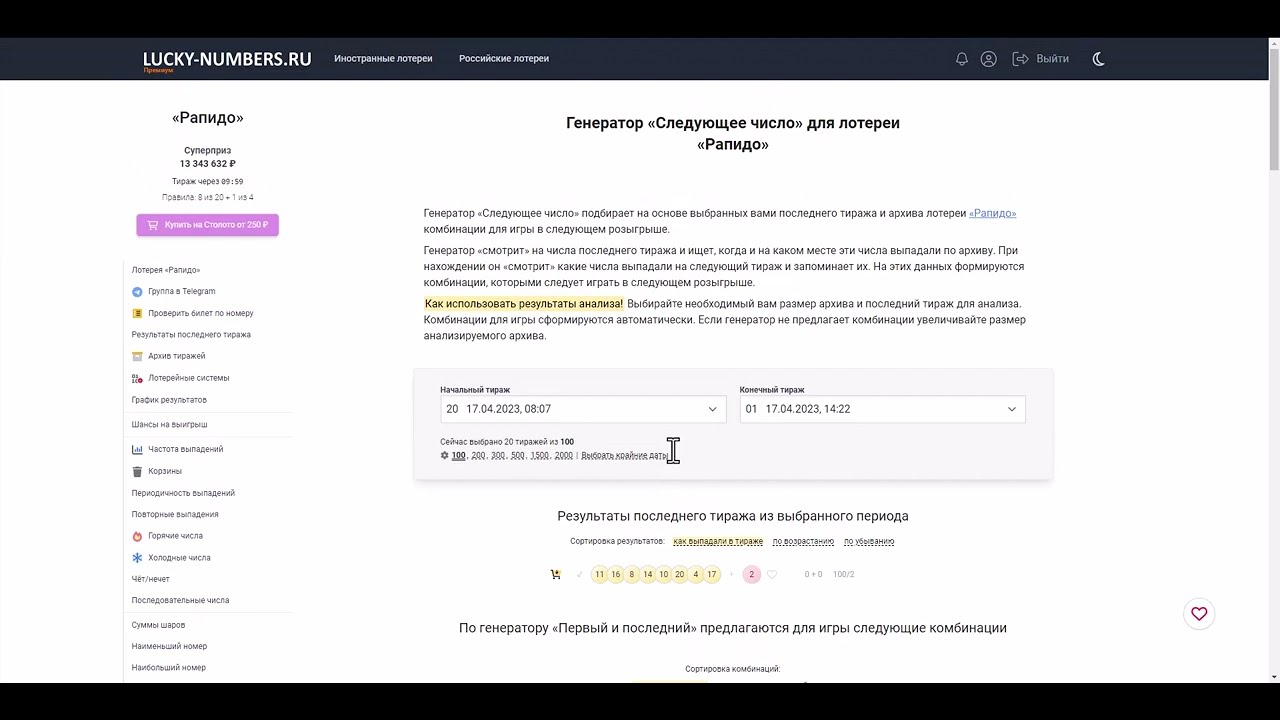Click the floating favorites heart button
The height and width of the screenshot is (720, 1280).
pyautogui.click(x=1199, y=613)
